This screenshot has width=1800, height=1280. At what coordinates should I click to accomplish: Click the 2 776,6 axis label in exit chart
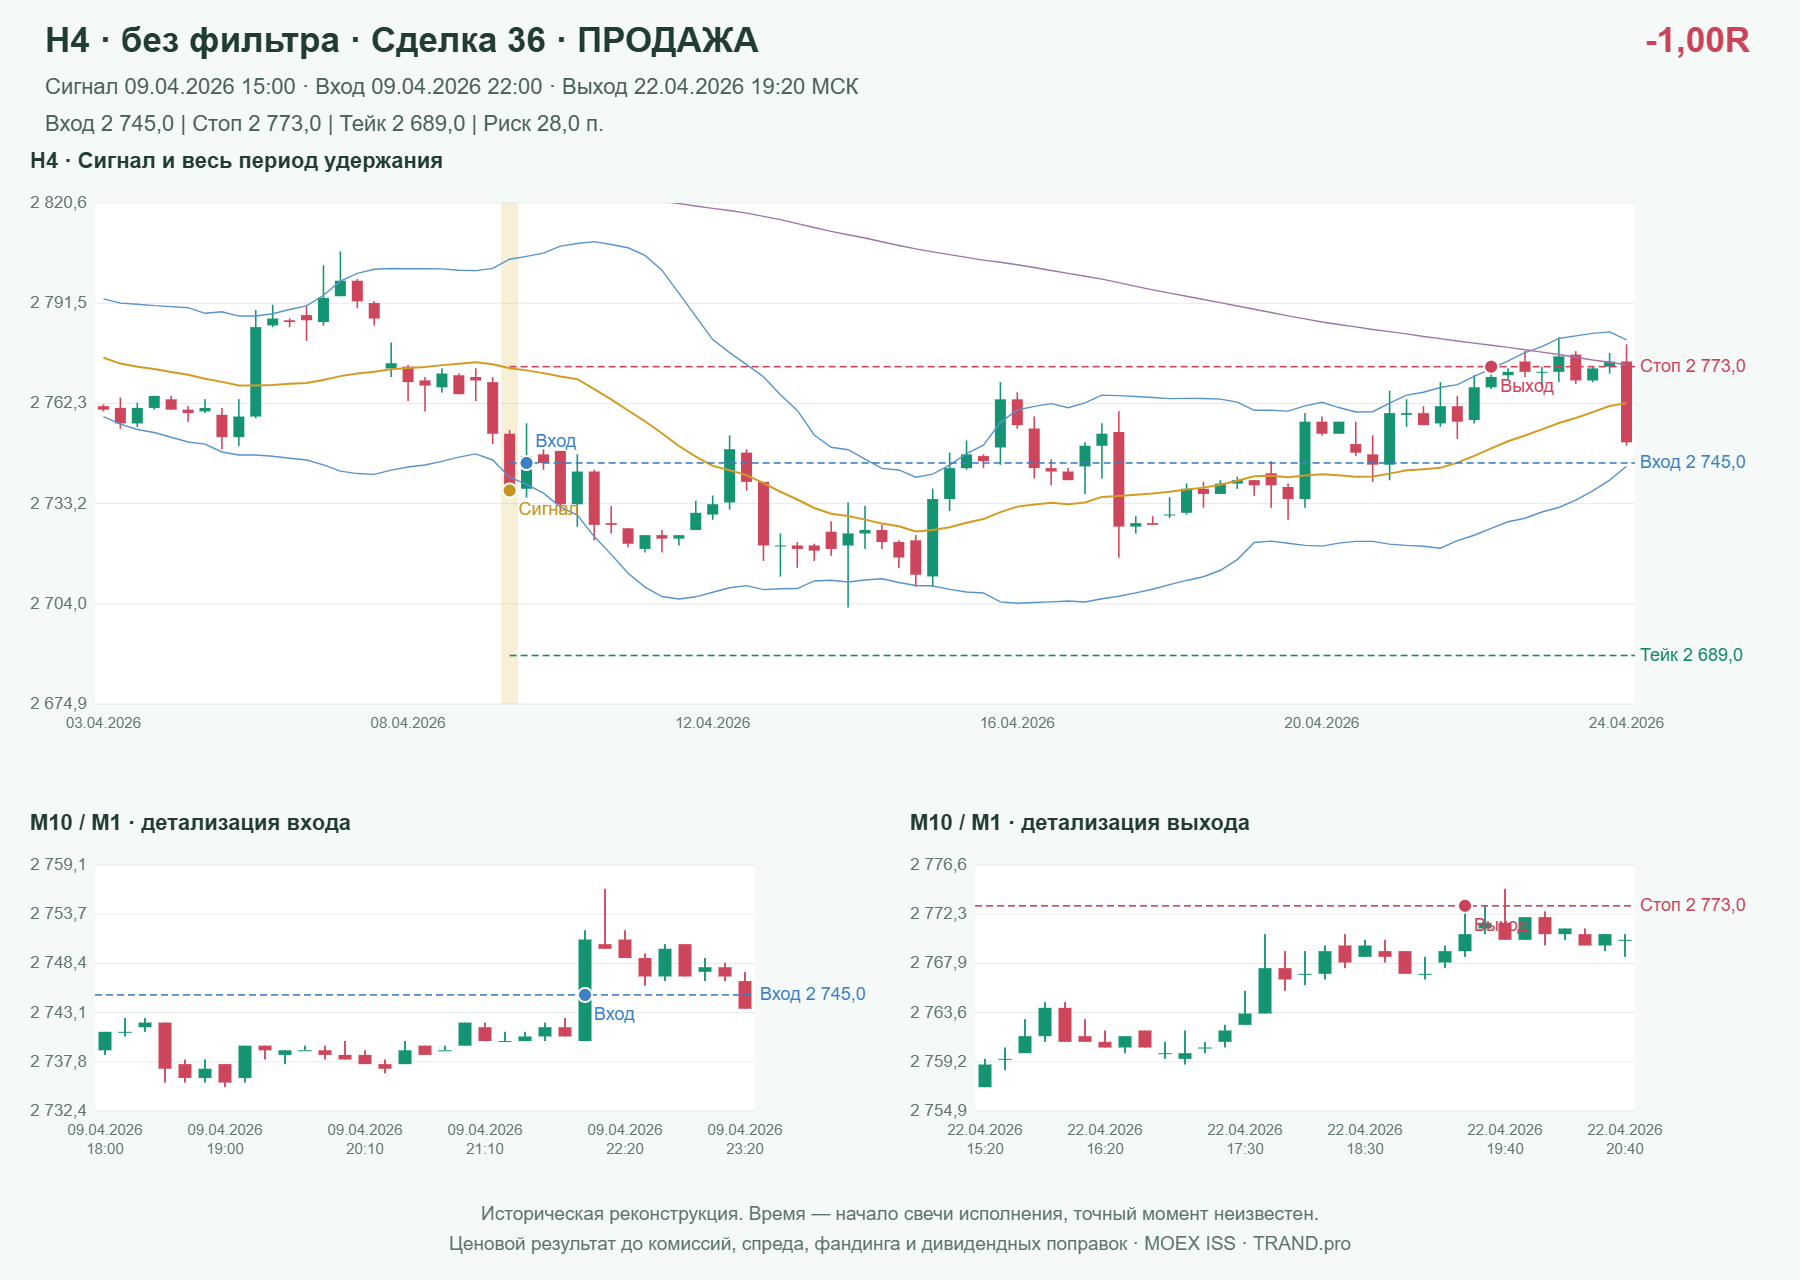[939, 865]
